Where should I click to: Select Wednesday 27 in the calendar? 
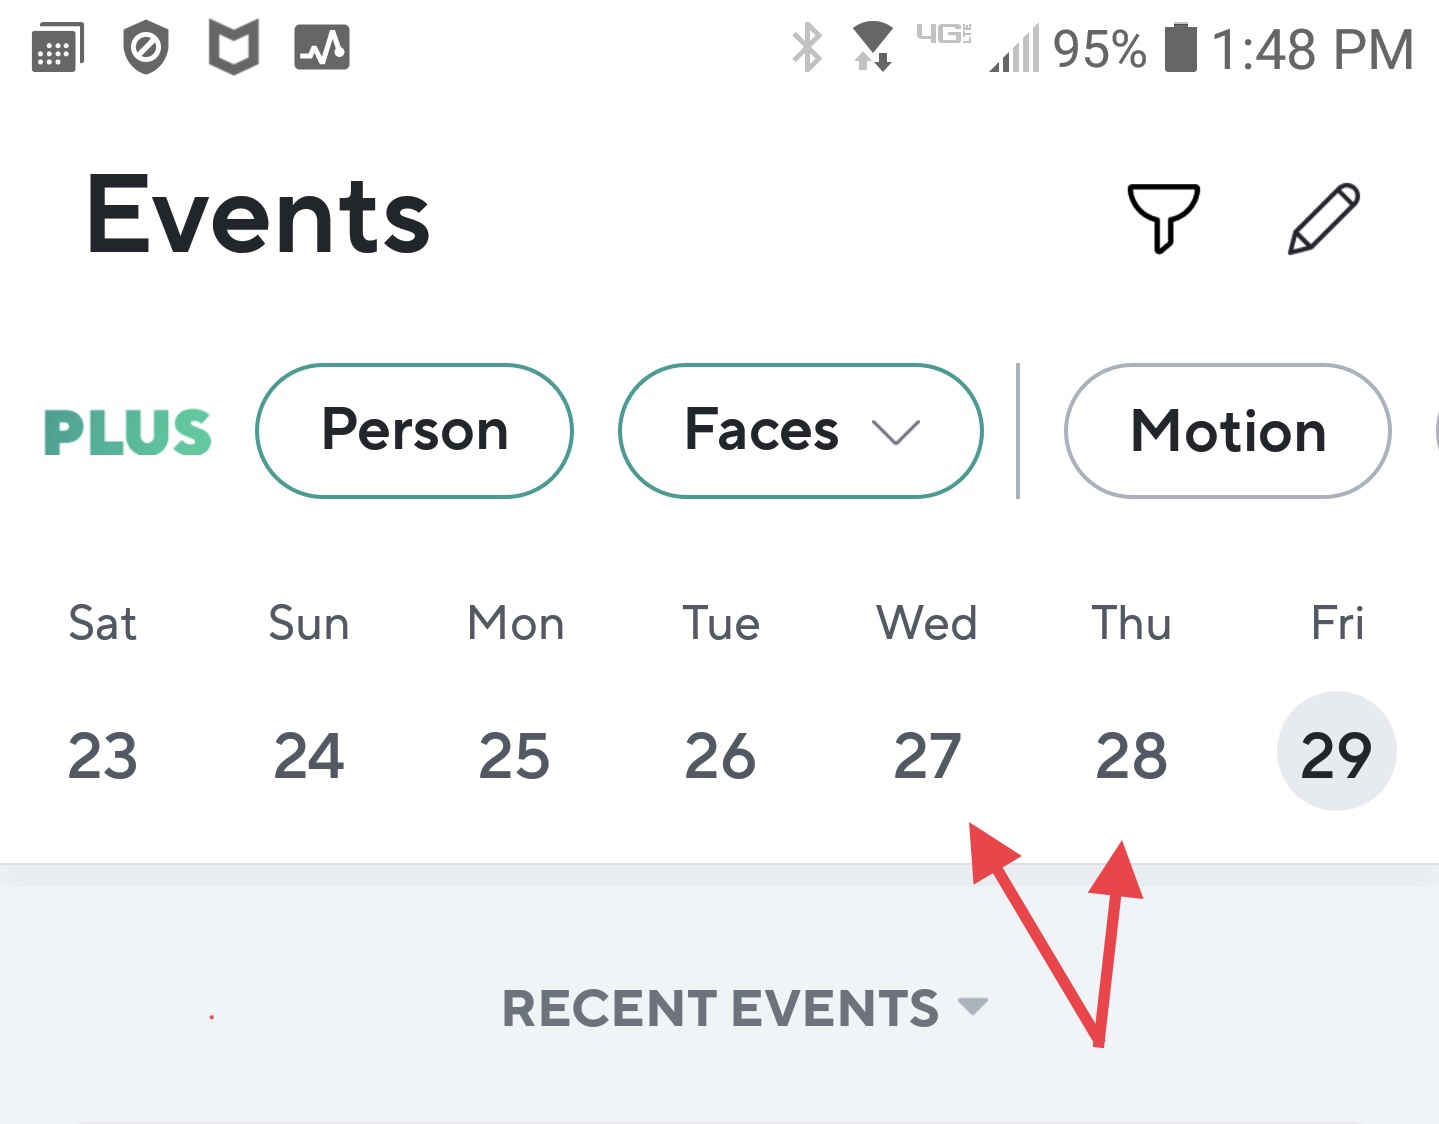click(927, 756)
